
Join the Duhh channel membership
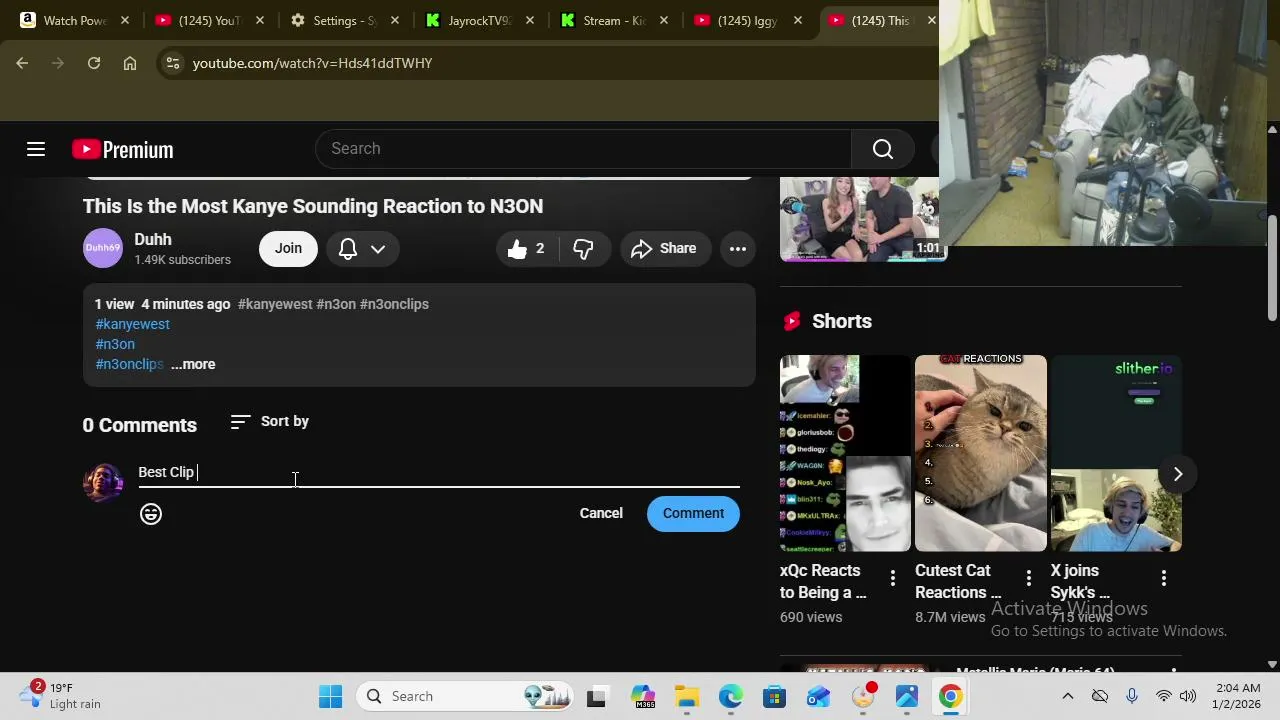pos(288,249)
